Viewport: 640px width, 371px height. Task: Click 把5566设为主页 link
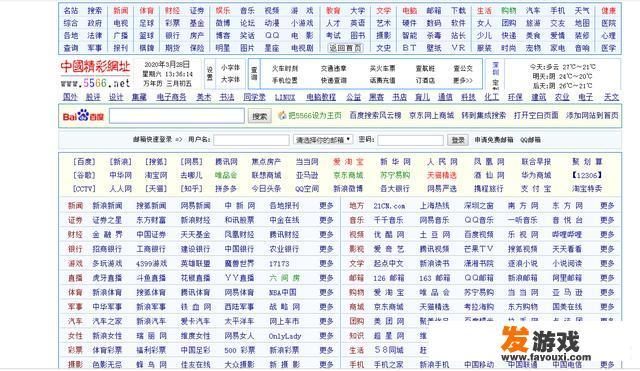tap(315, 116)
